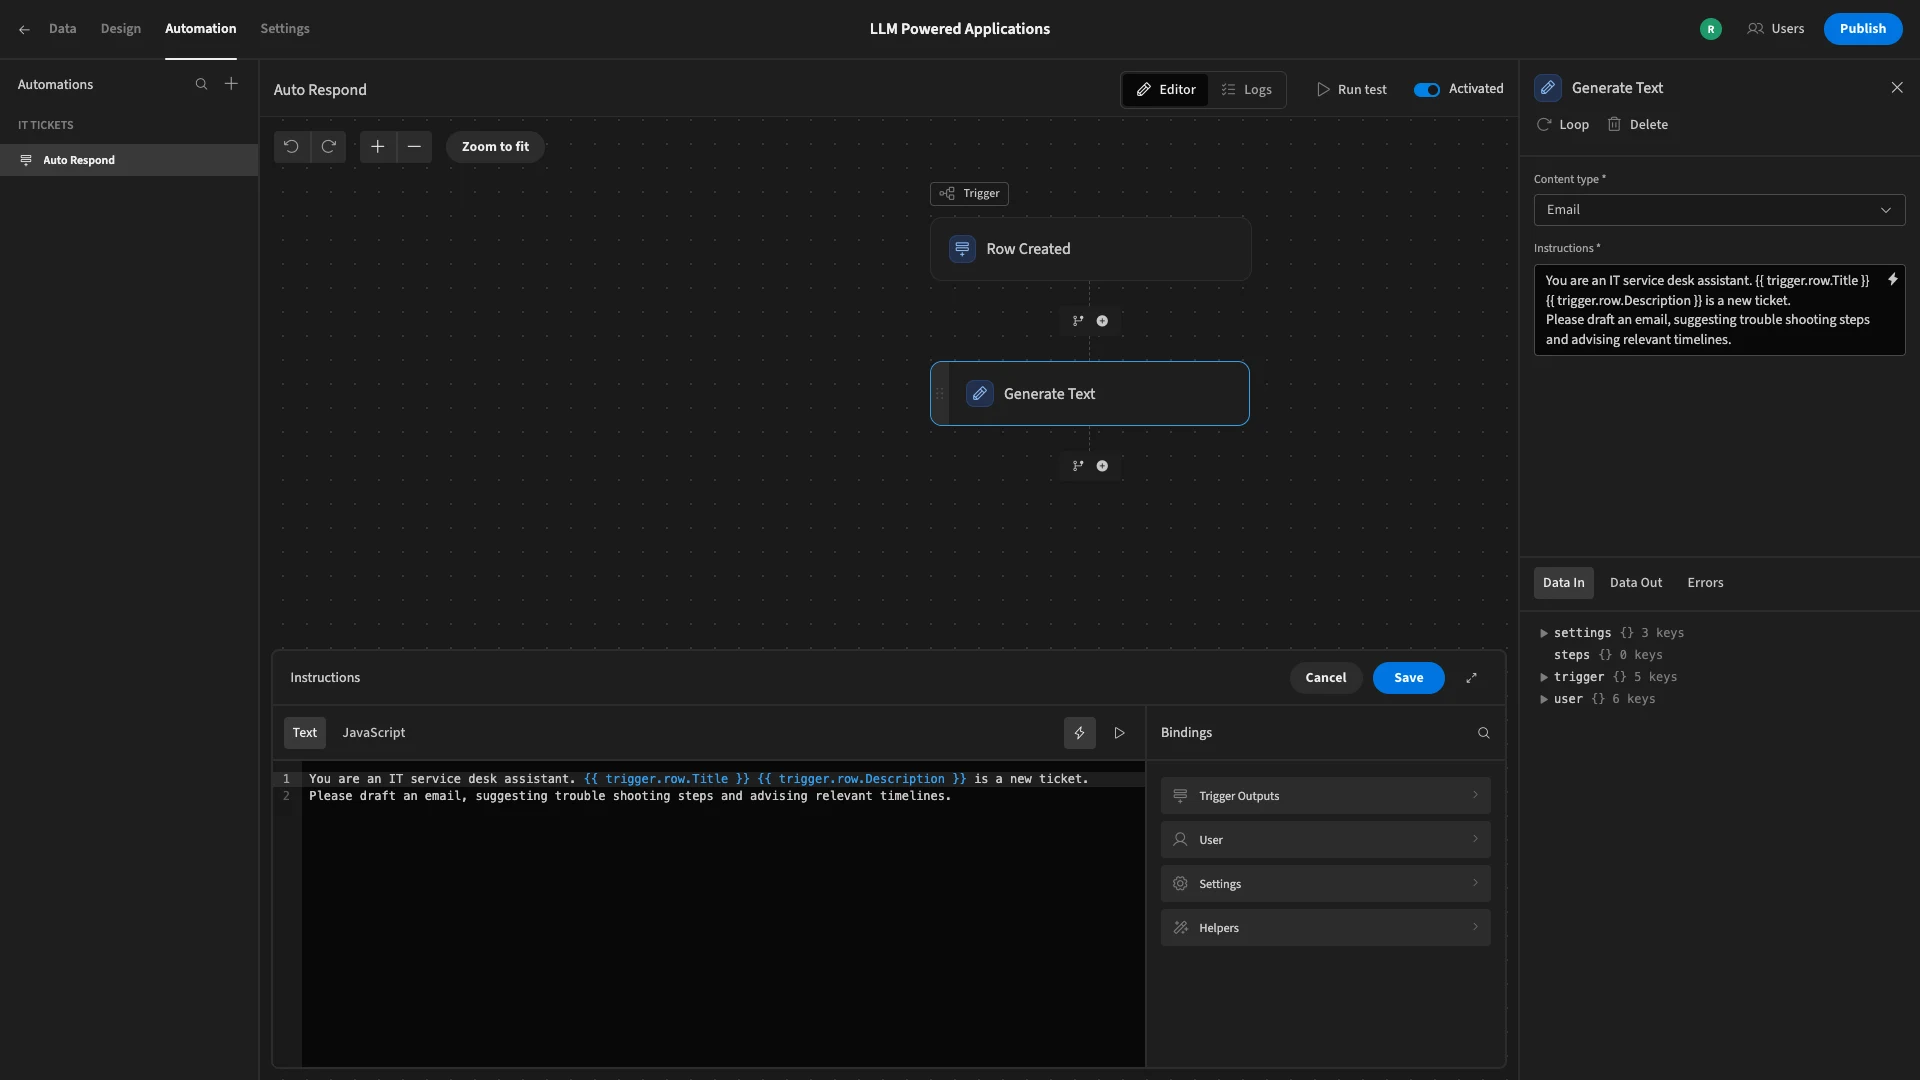Screen dimensions: 1920x1080
Task: Expand the user data tree item
Action: tap(1544, 699)
